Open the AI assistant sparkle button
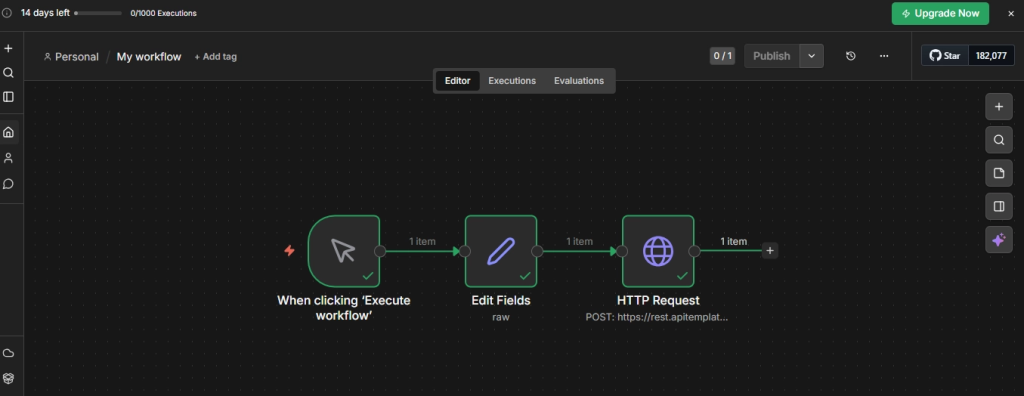The image size is (1024, 396). [999, 240]
